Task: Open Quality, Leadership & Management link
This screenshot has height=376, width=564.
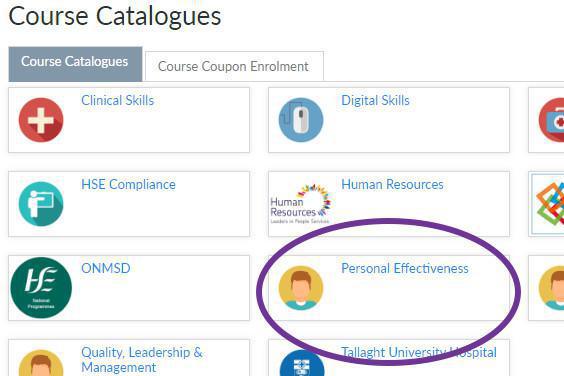Action: 142,360
